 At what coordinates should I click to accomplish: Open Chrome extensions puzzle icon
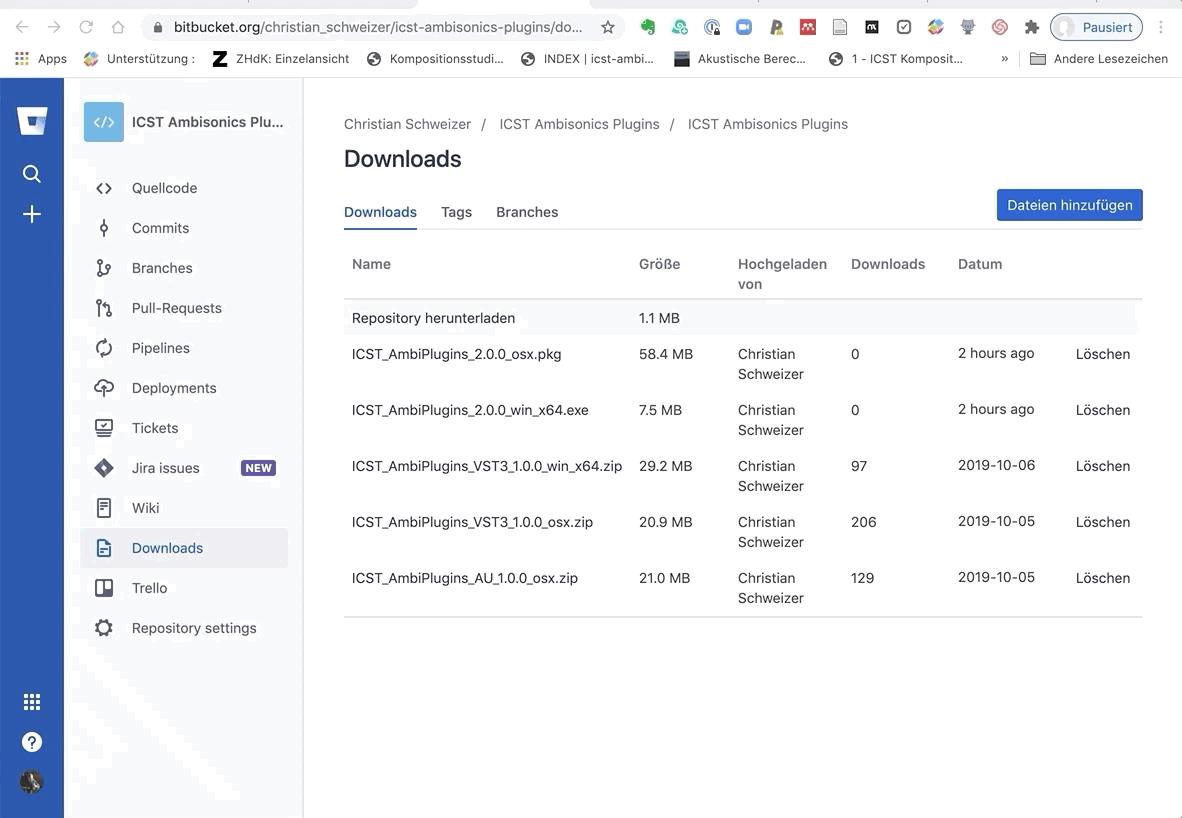[x=1032, y=27]
